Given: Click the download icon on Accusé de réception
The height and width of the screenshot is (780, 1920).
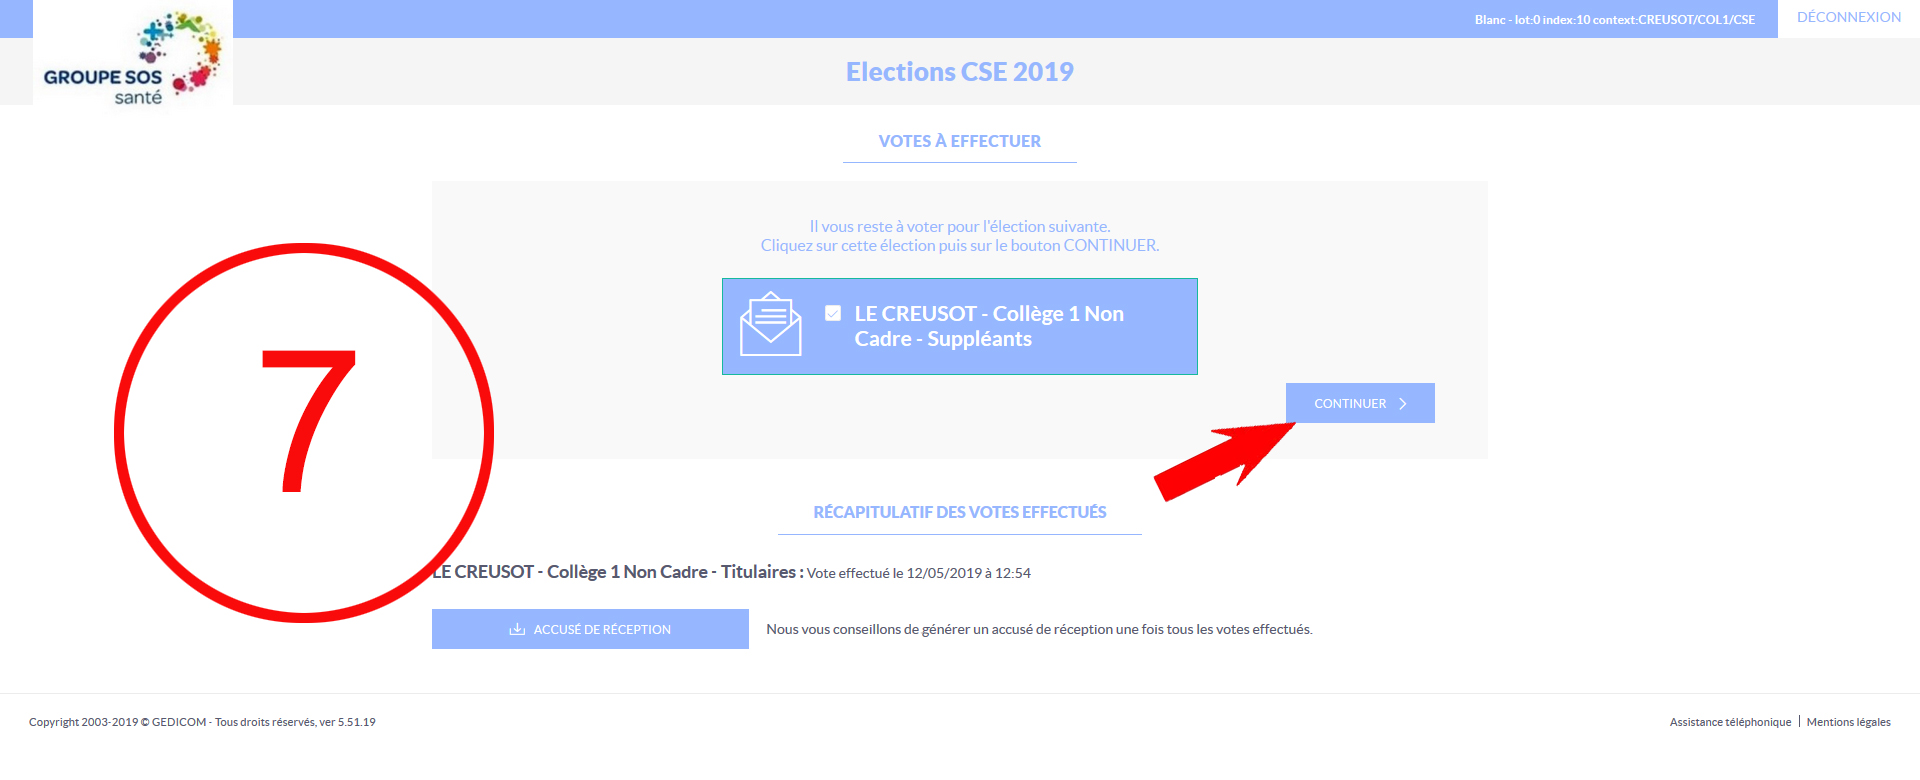Looking at the screenshot, I should click(517, 629).
